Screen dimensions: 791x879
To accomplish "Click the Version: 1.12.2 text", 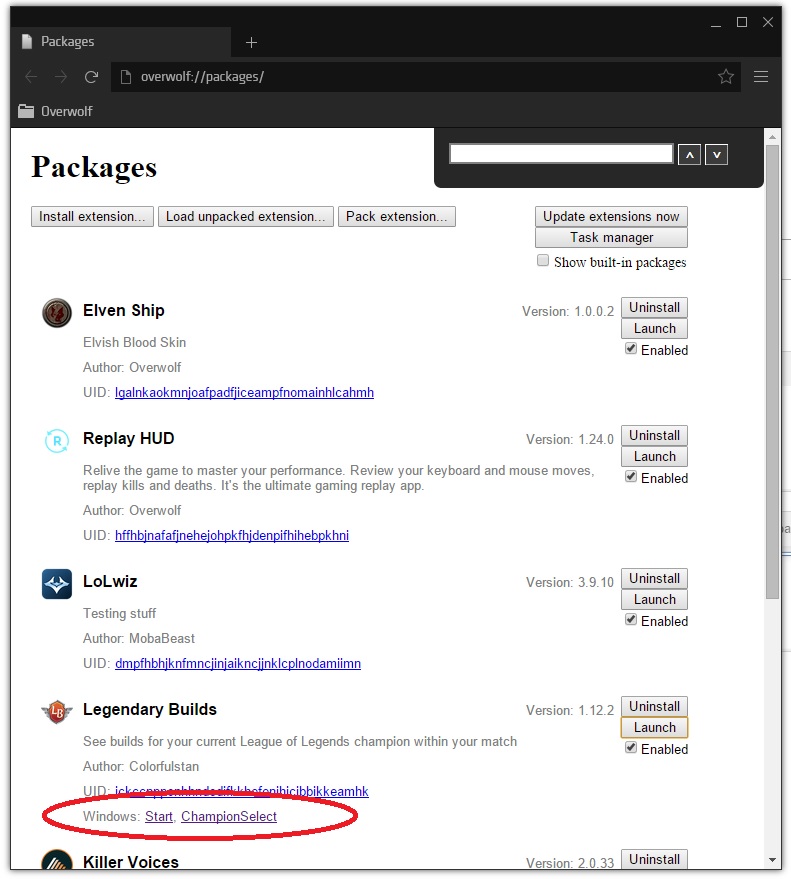I will [570, 710].
